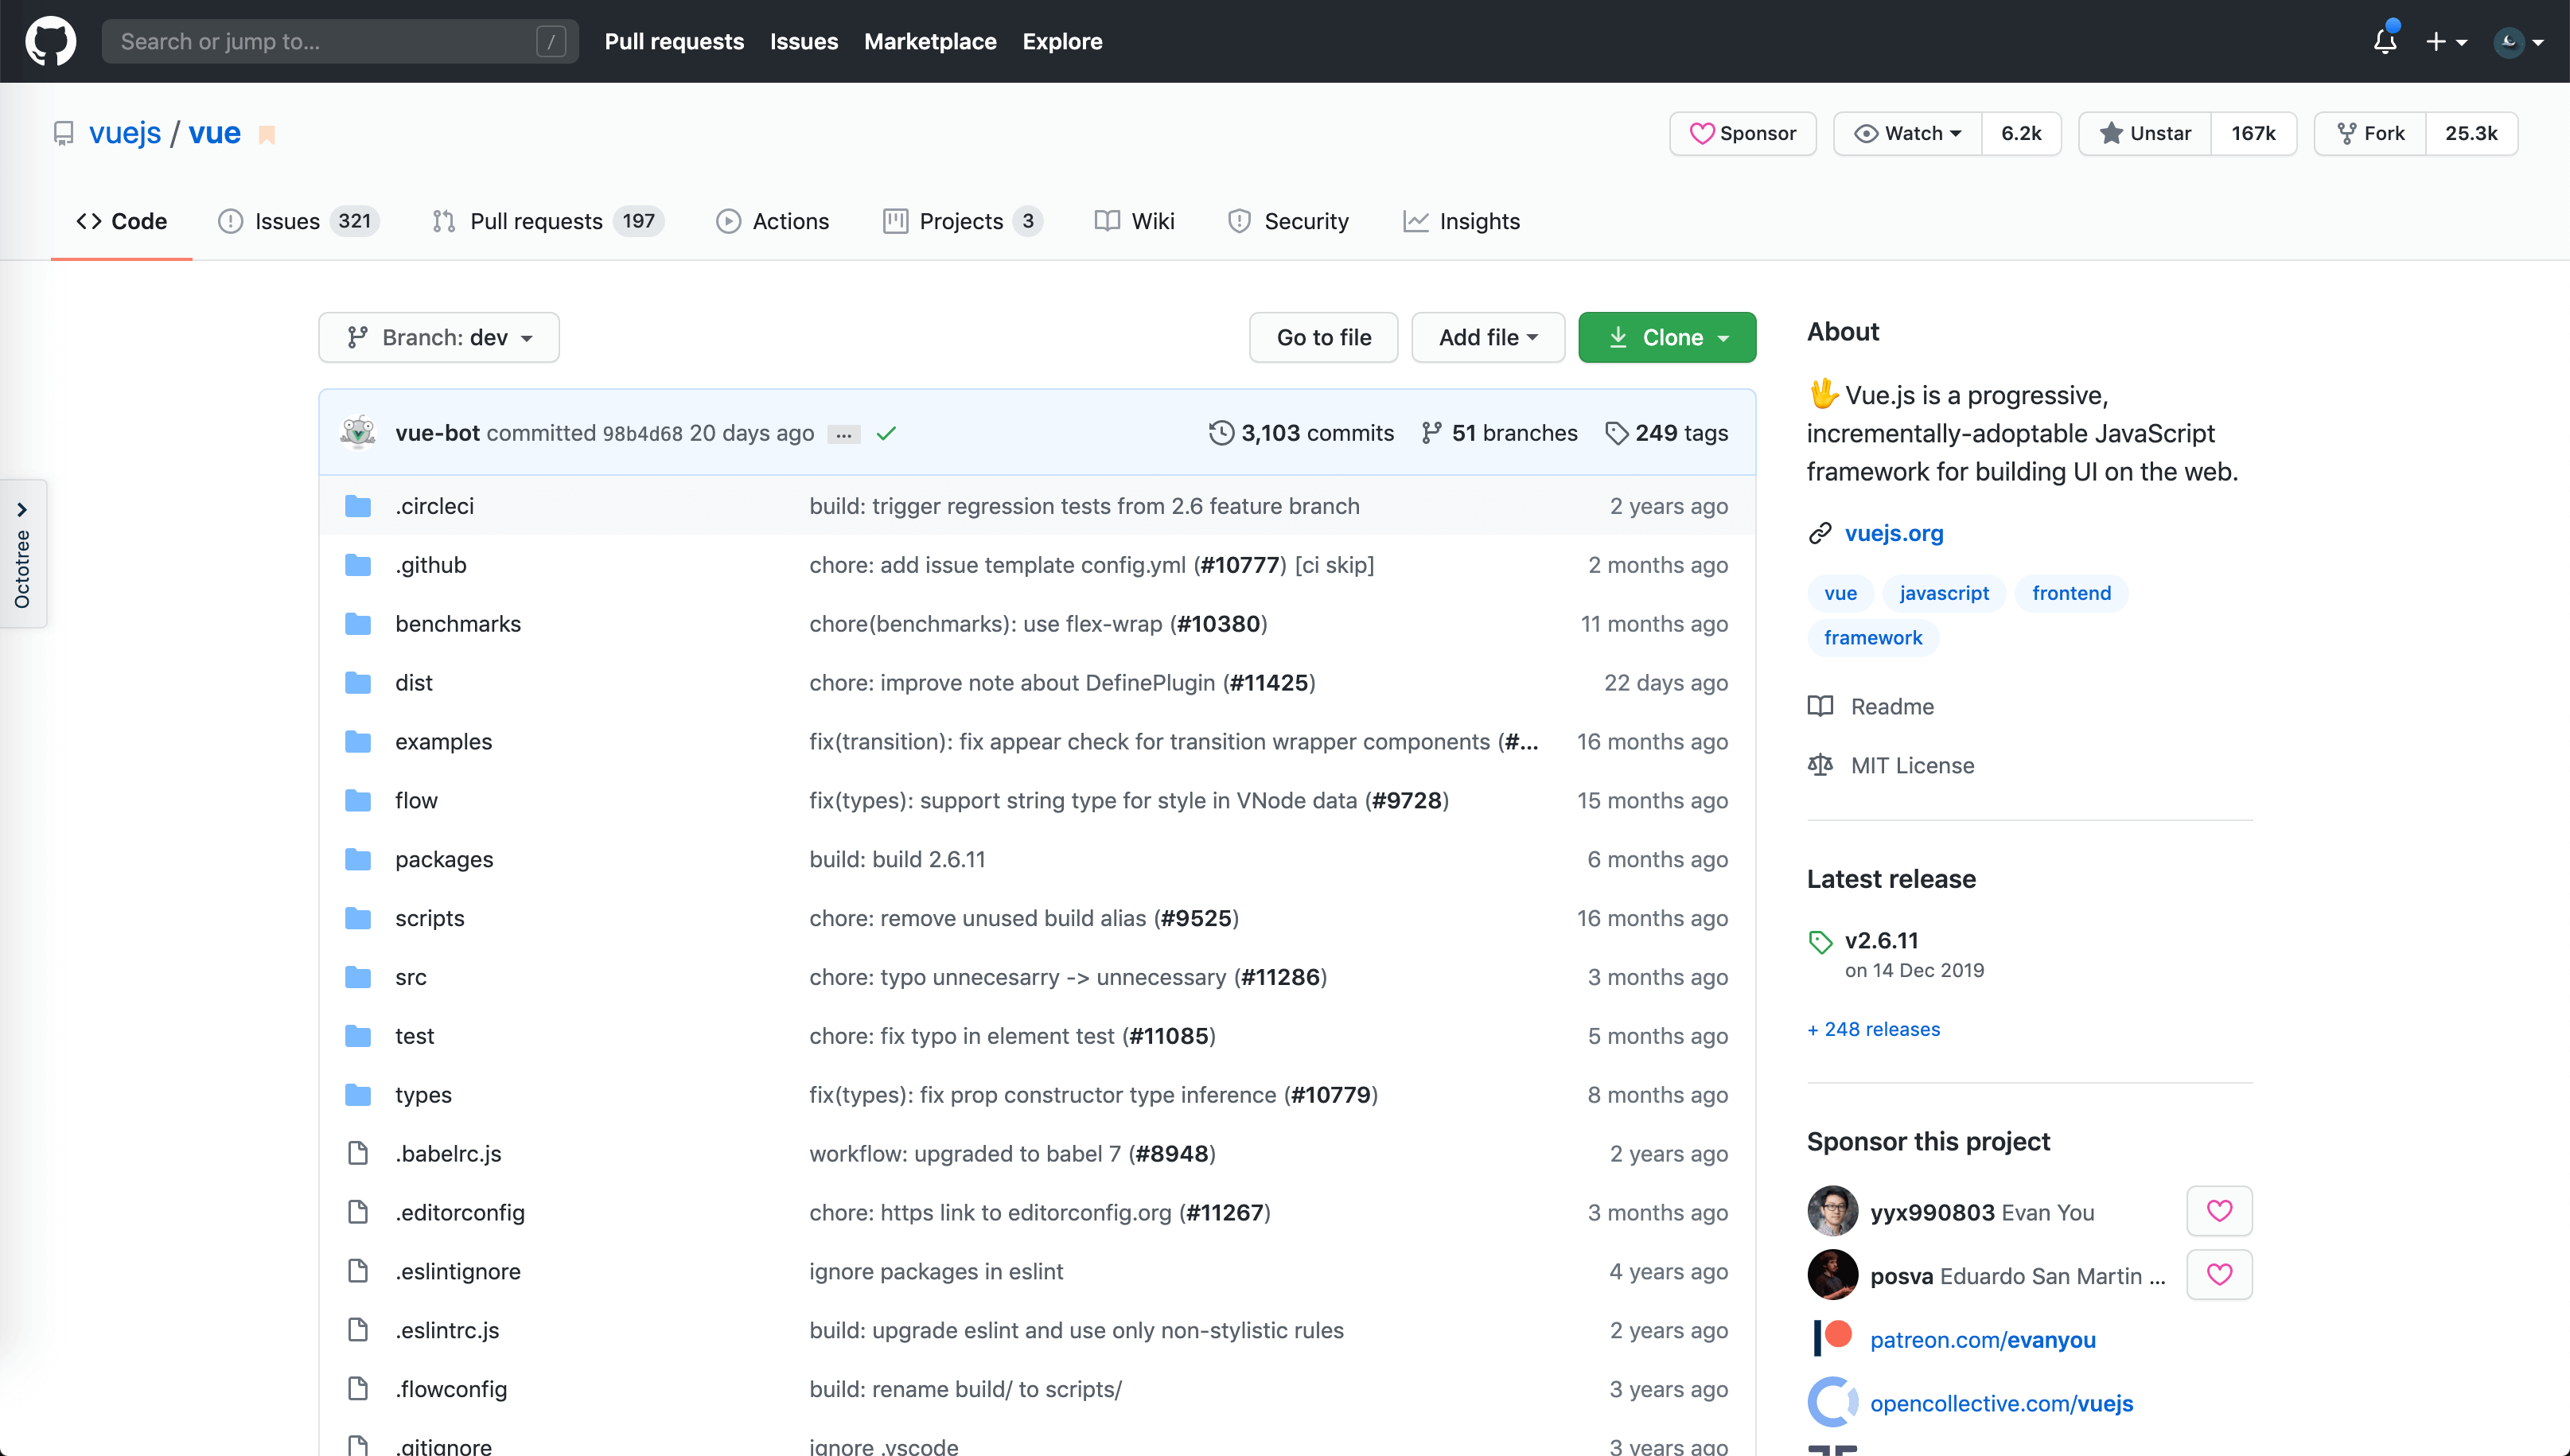Image resolution: width=2570 pixels, height=1456 pixels.
Task: Open the types folder icon
Action: (x=358, y=1095)
